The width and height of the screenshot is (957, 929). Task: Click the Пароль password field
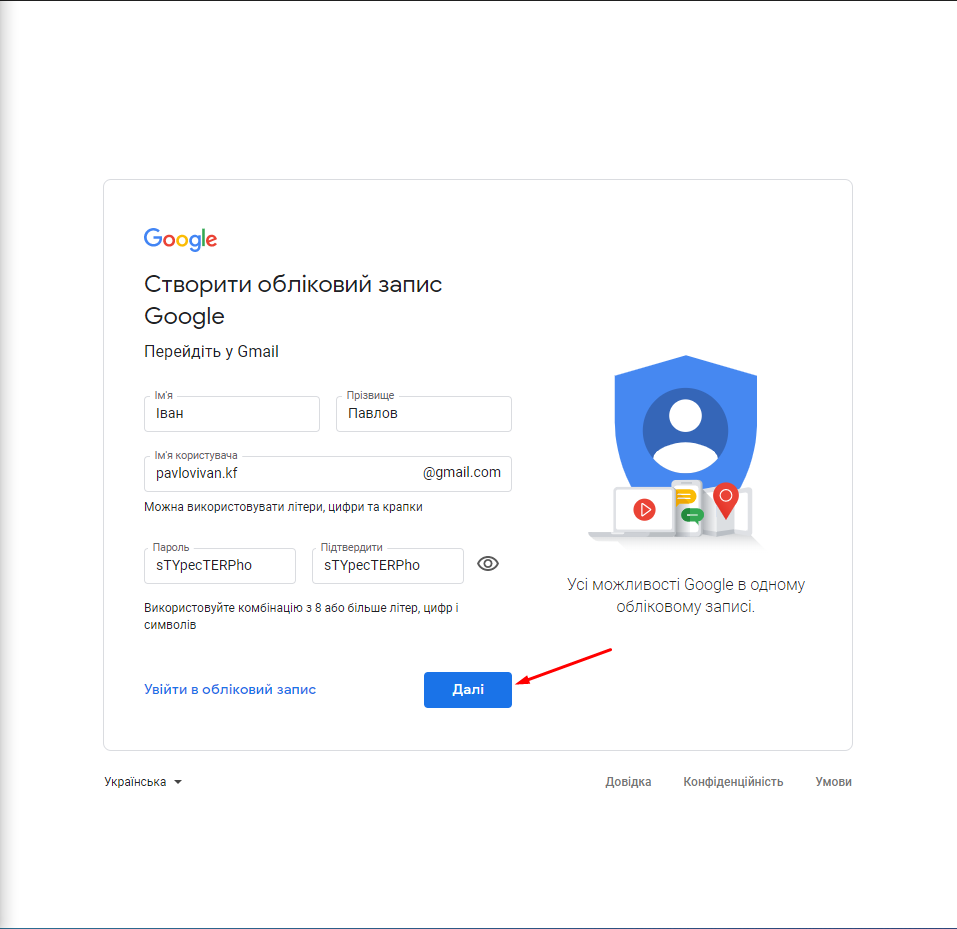(x=220, y=566)
